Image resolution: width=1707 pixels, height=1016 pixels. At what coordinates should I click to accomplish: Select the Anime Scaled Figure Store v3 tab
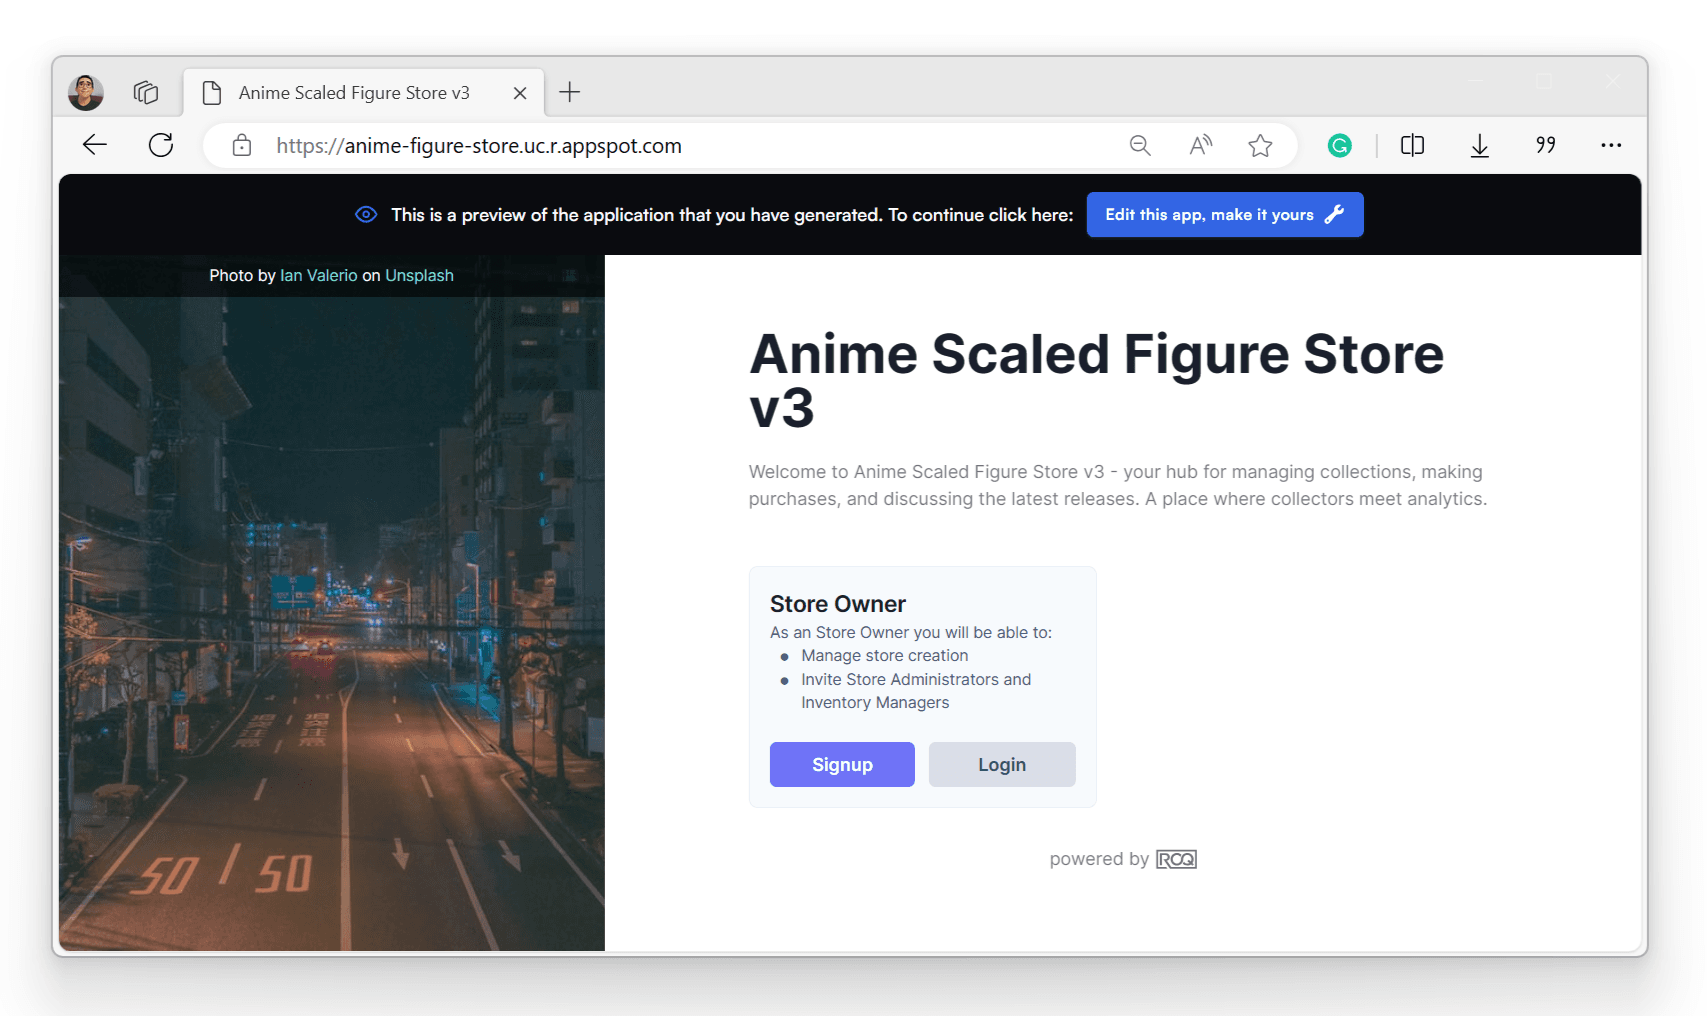coord(364,93)
